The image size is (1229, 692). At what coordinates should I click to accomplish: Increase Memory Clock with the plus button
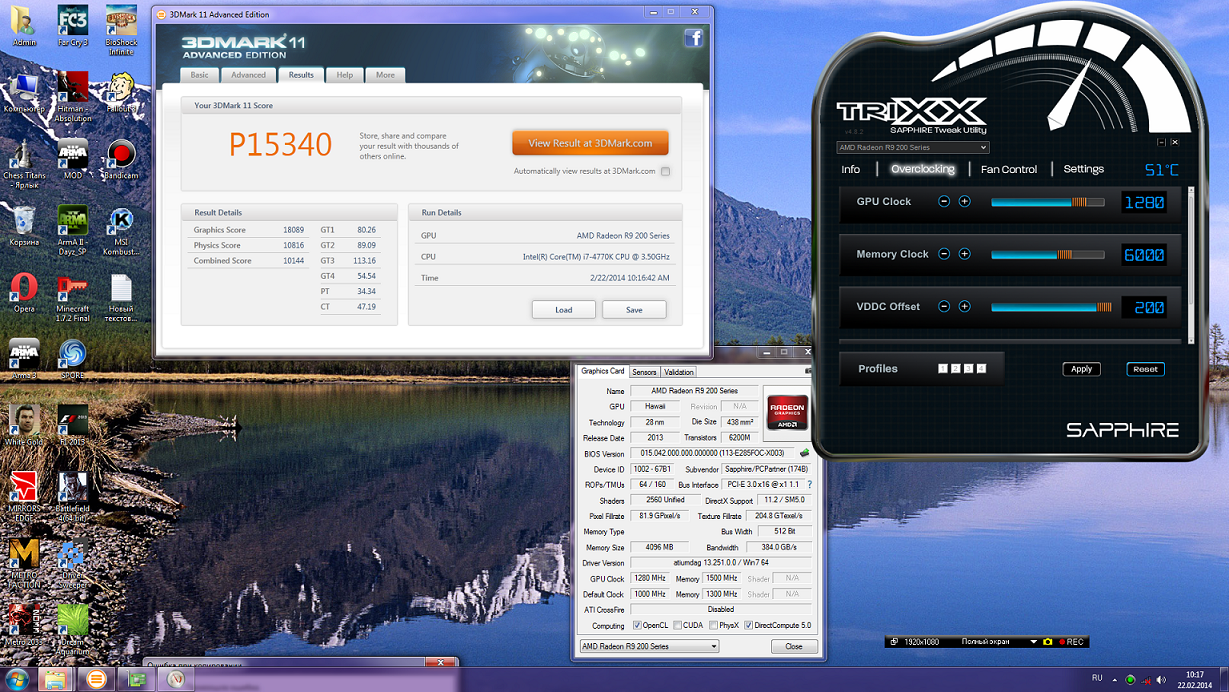tap(965, 254)
